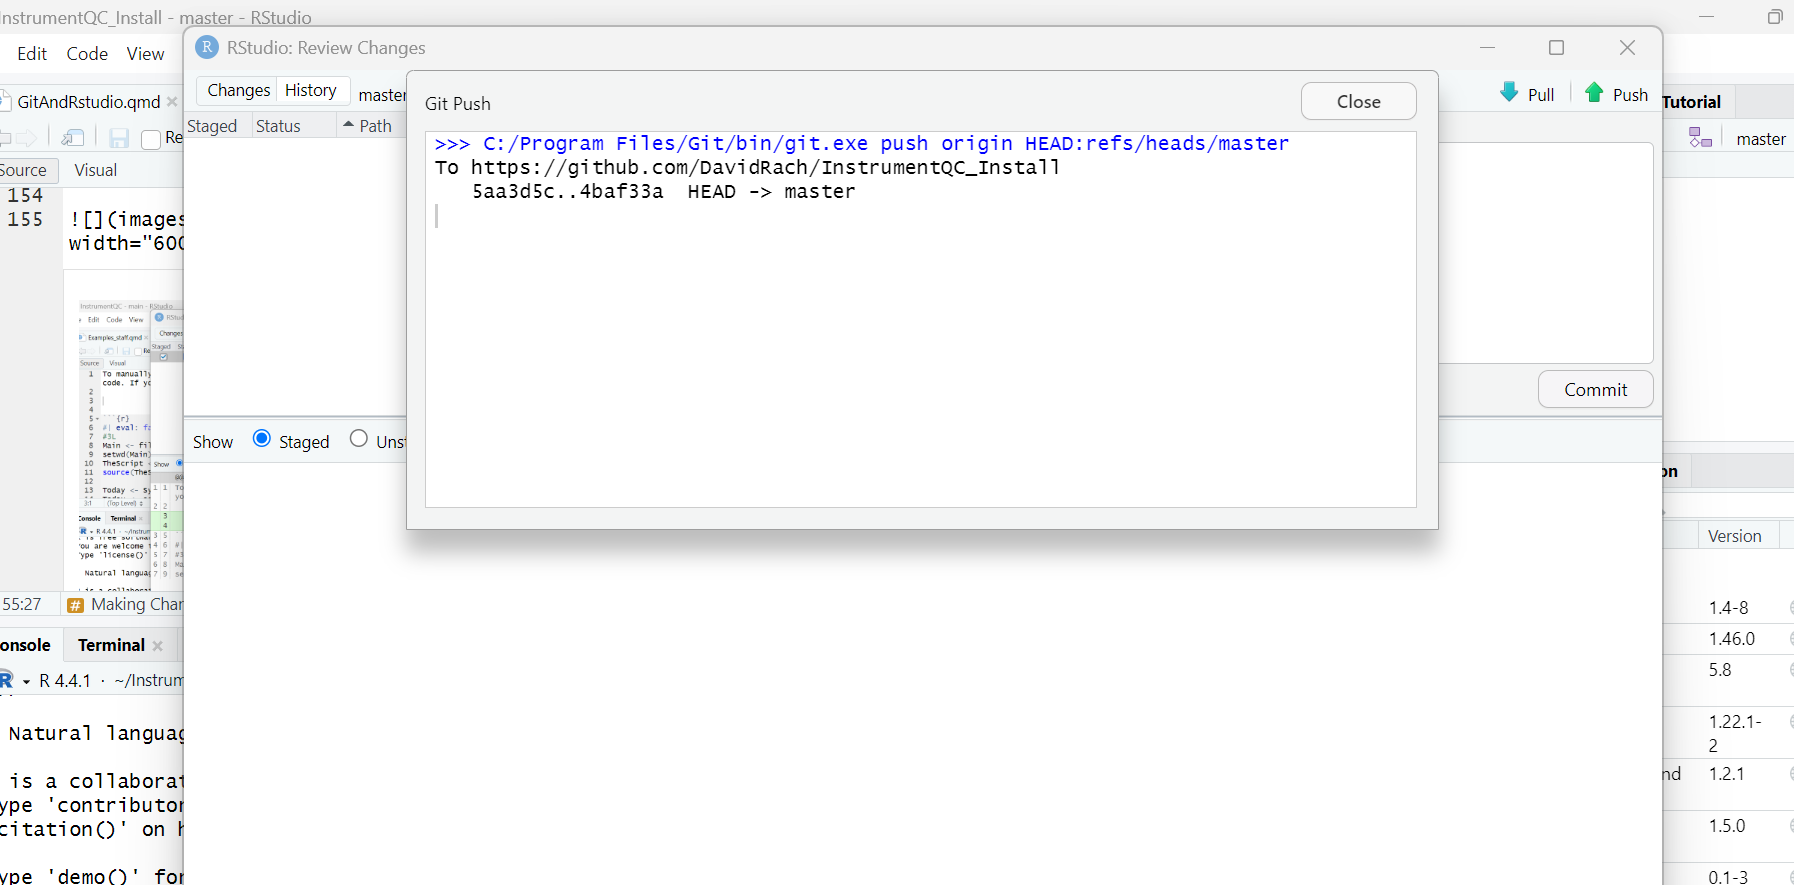Open the master branch switcher
Screen dimensions: 1794x885
coord(1760,139)
